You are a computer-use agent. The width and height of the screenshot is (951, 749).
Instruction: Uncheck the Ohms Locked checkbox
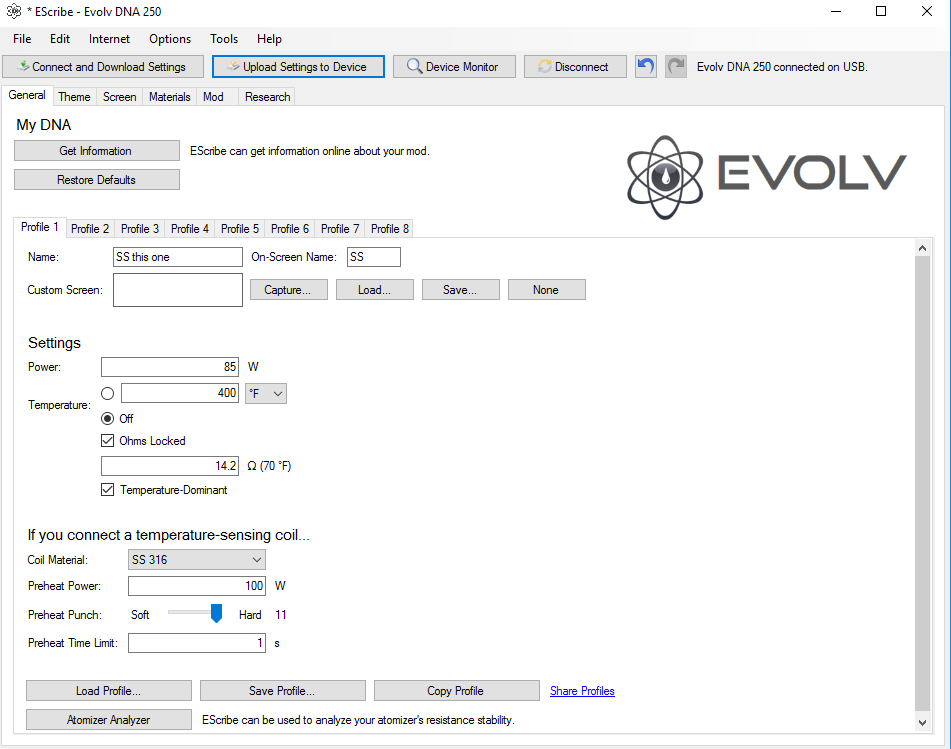point(108,441)
